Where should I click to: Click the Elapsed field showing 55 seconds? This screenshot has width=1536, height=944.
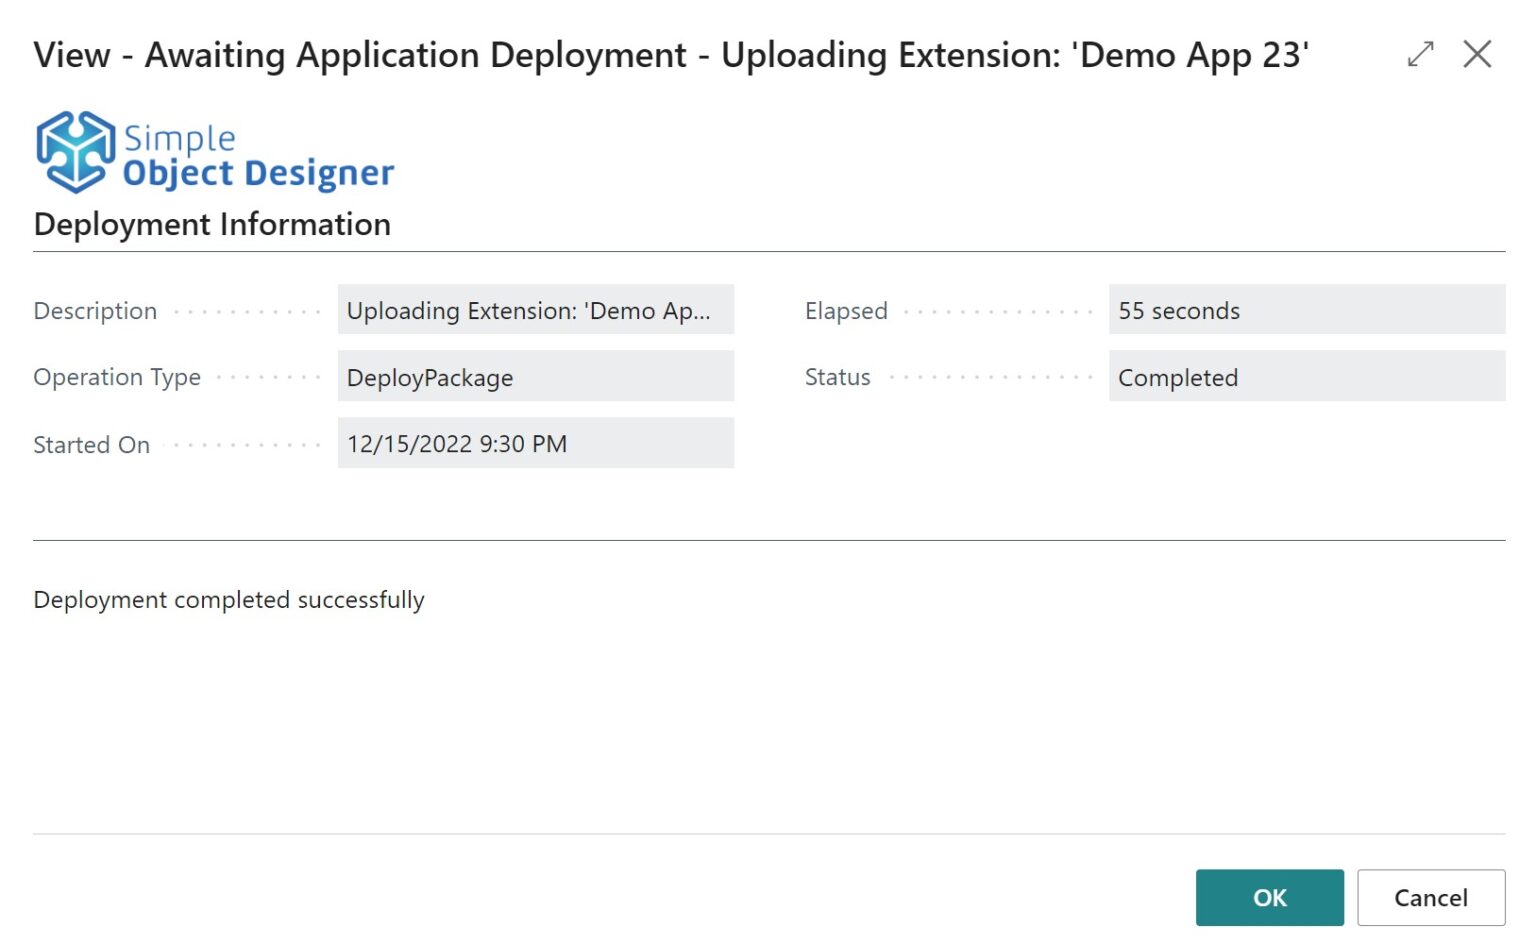click(x=1307, y=310)
